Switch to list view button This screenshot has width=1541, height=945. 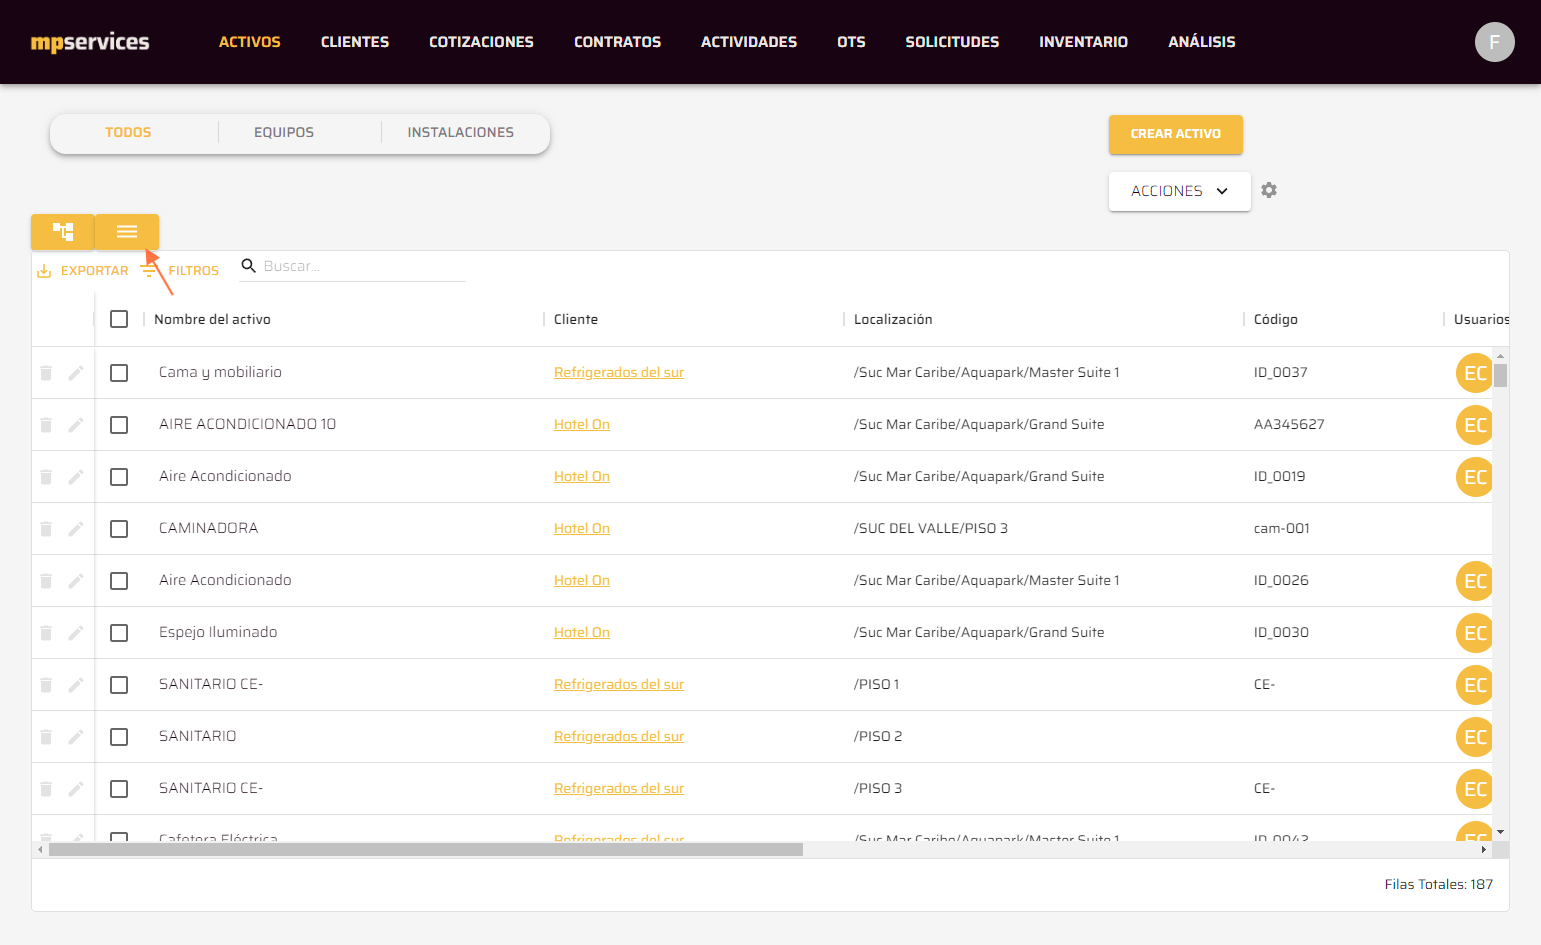(x=127, y=232)
